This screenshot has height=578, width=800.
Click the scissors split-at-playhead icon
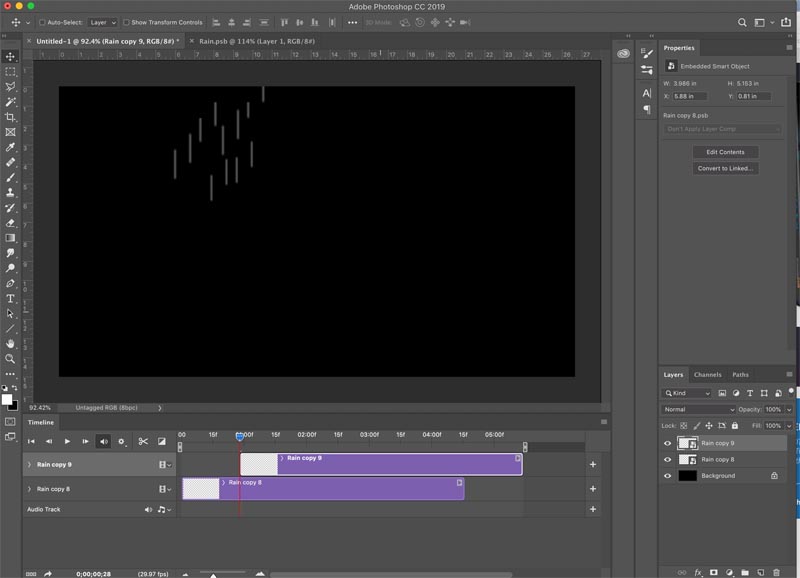coord(143,441)
